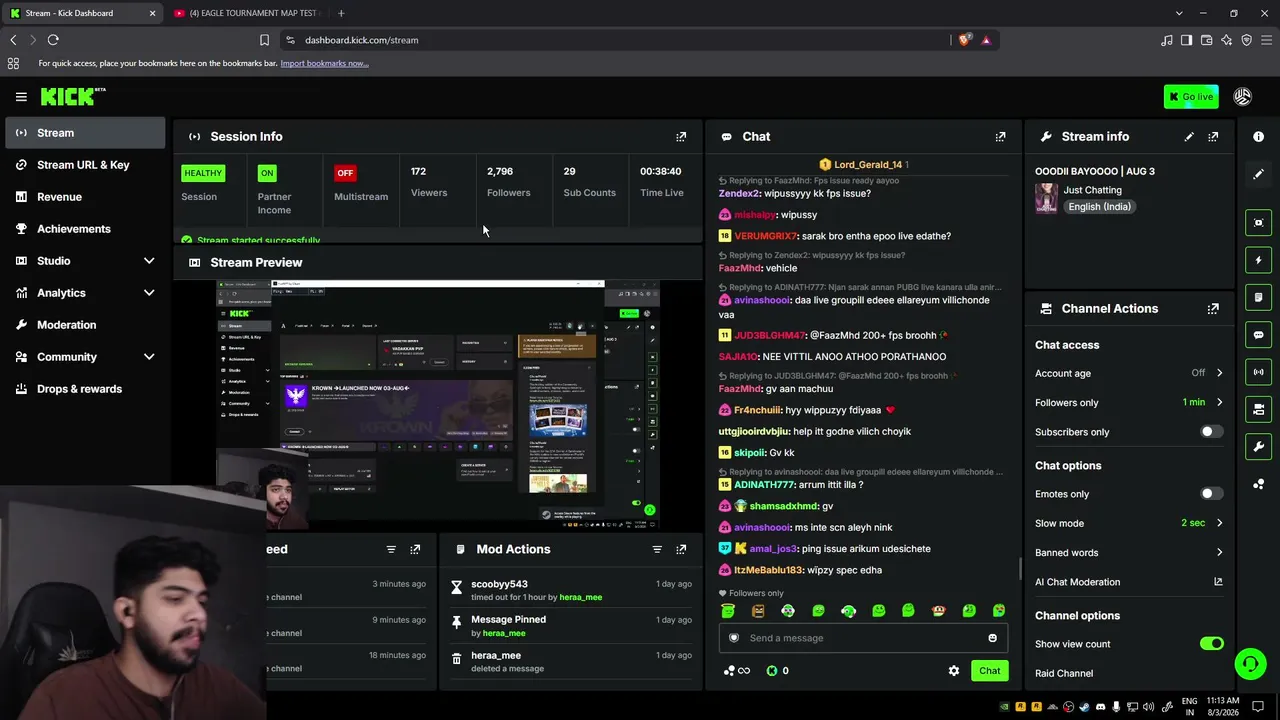Switch to Eagle Tournament Map Test tab

tap(247, 13)
